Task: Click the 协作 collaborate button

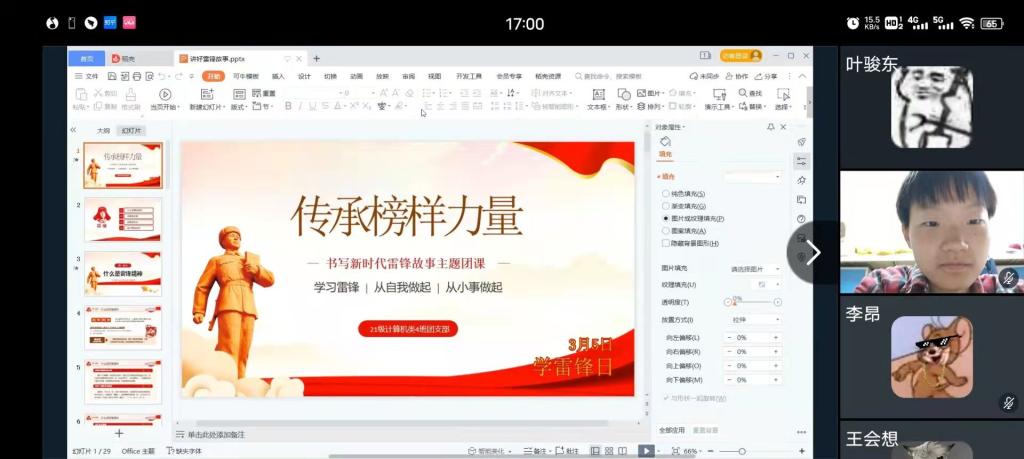Action: pyautogui.click(x=738, y=76)
